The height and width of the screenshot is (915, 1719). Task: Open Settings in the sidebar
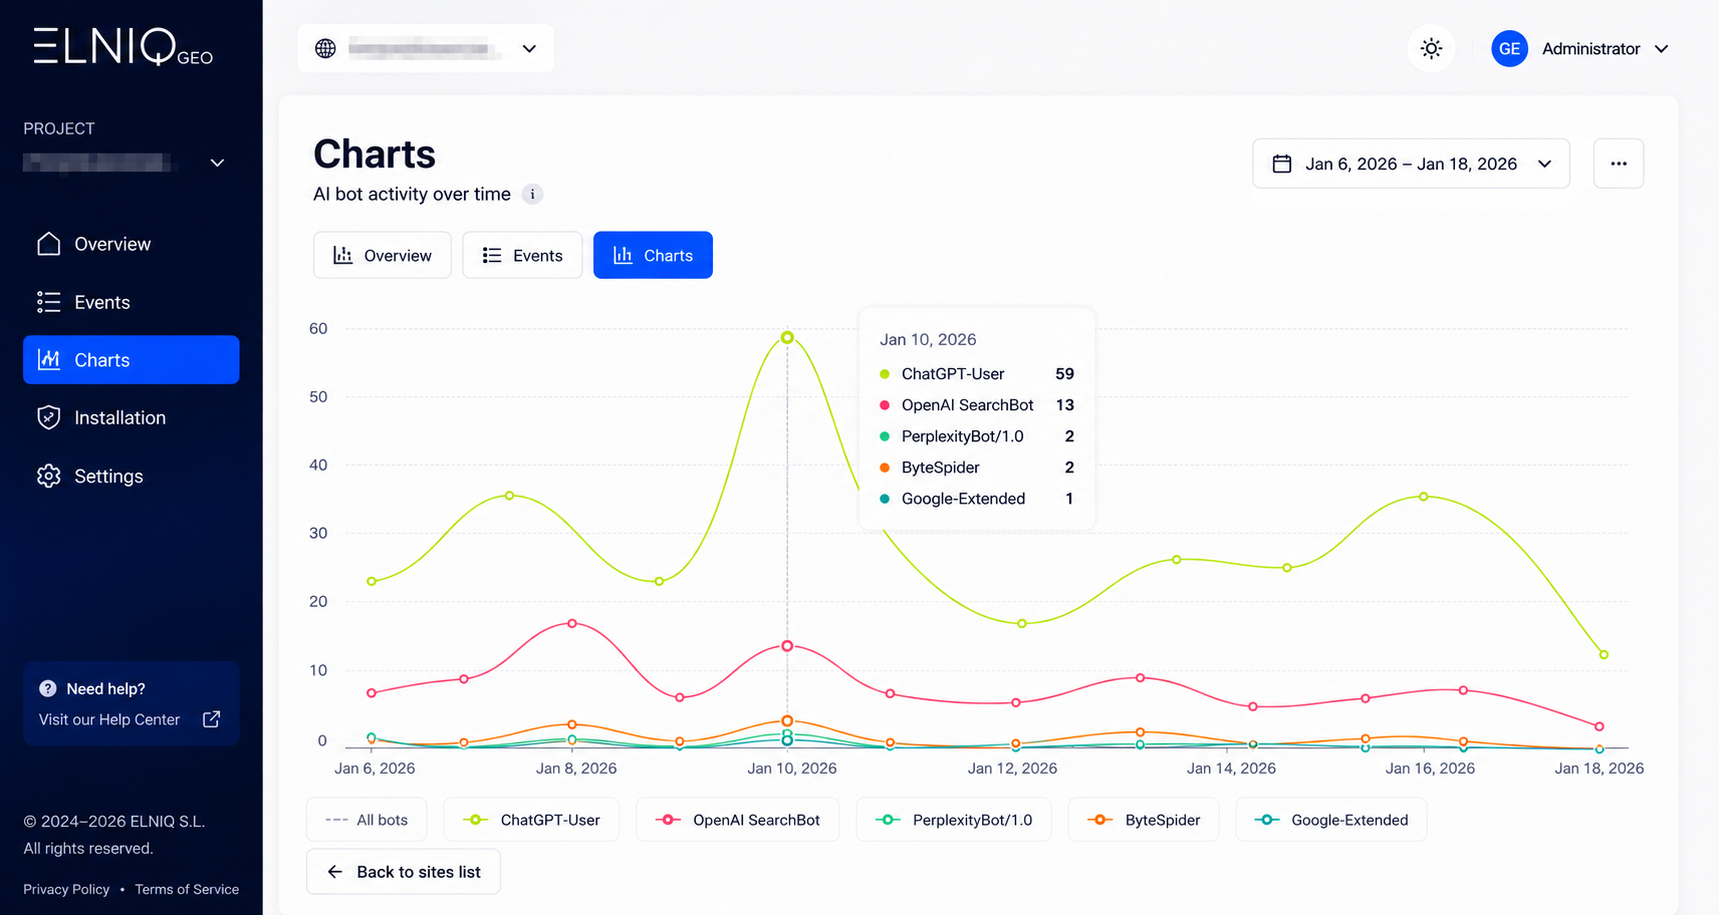click(131, 476)
